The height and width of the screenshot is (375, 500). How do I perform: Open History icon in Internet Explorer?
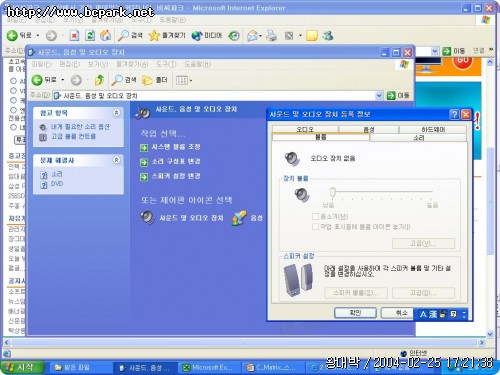234,35
